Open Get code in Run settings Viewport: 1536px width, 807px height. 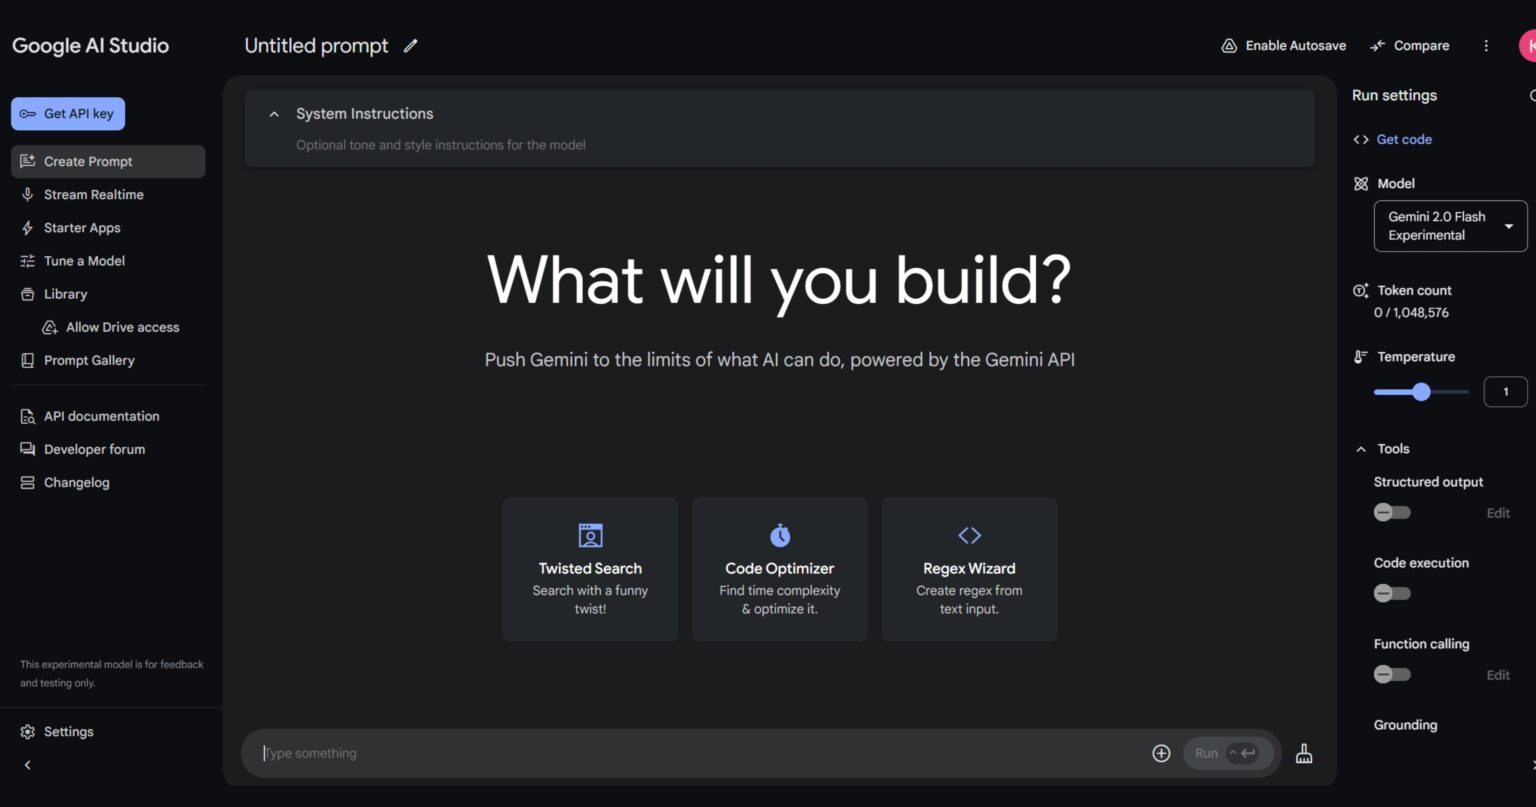1403,139
